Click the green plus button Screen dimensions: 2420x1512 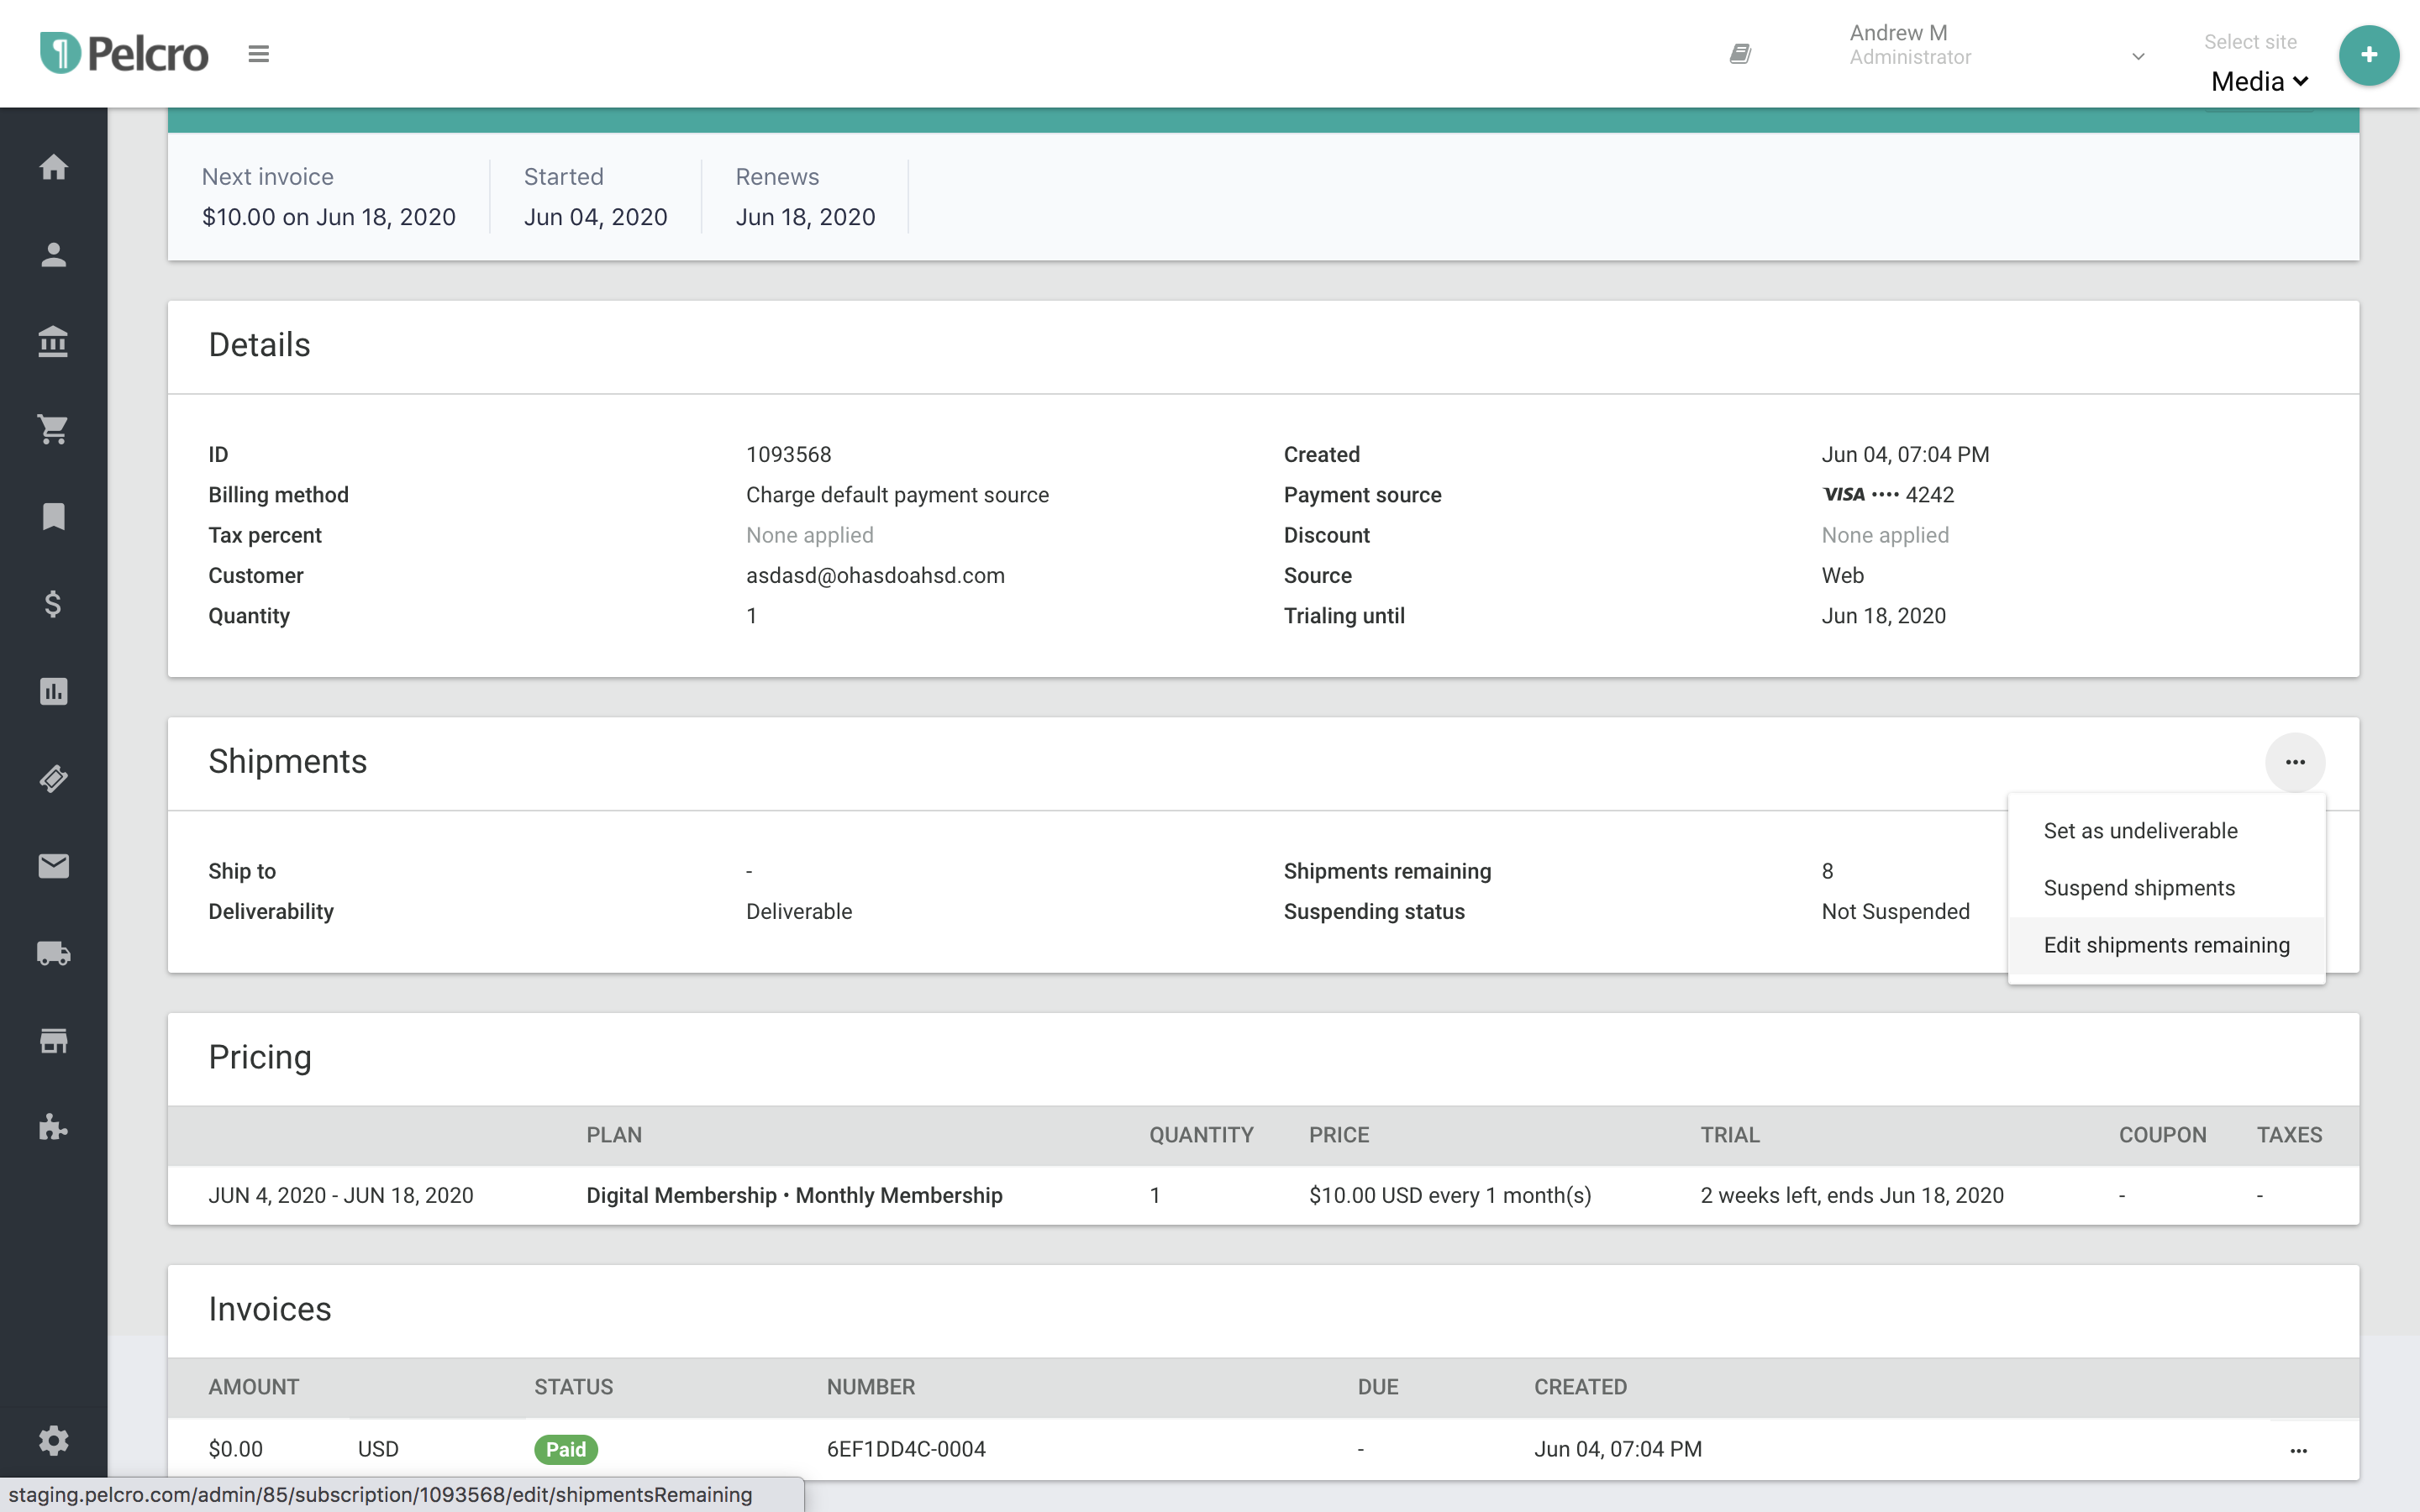tap(2368, 55)
